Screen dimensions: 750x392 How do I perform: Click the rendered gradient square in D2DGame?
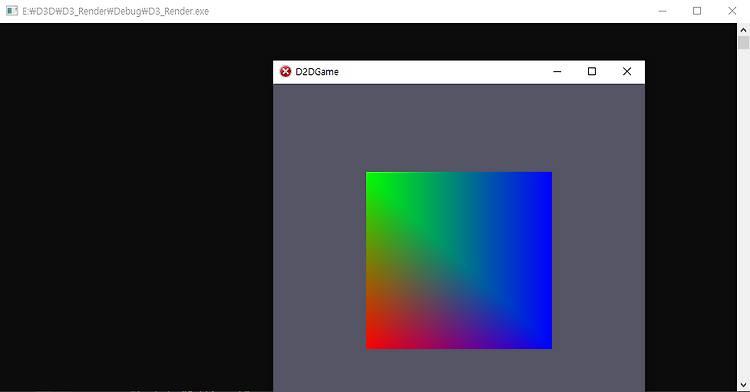click(x=459, y=261)
